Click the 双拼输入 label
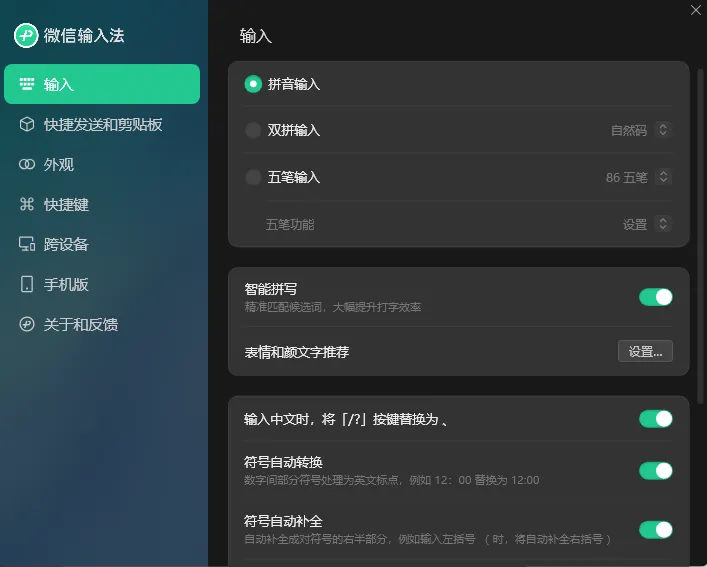The width and height of the screenshot is (707, 567). tap(294, 131)
